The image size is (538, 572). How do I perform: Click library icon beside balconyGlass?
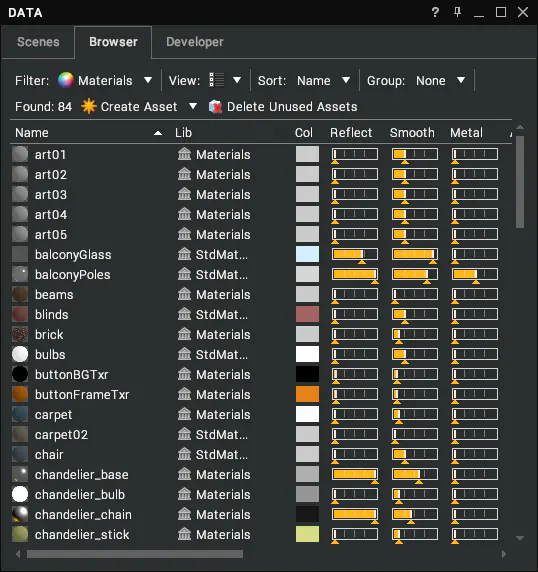184,254
